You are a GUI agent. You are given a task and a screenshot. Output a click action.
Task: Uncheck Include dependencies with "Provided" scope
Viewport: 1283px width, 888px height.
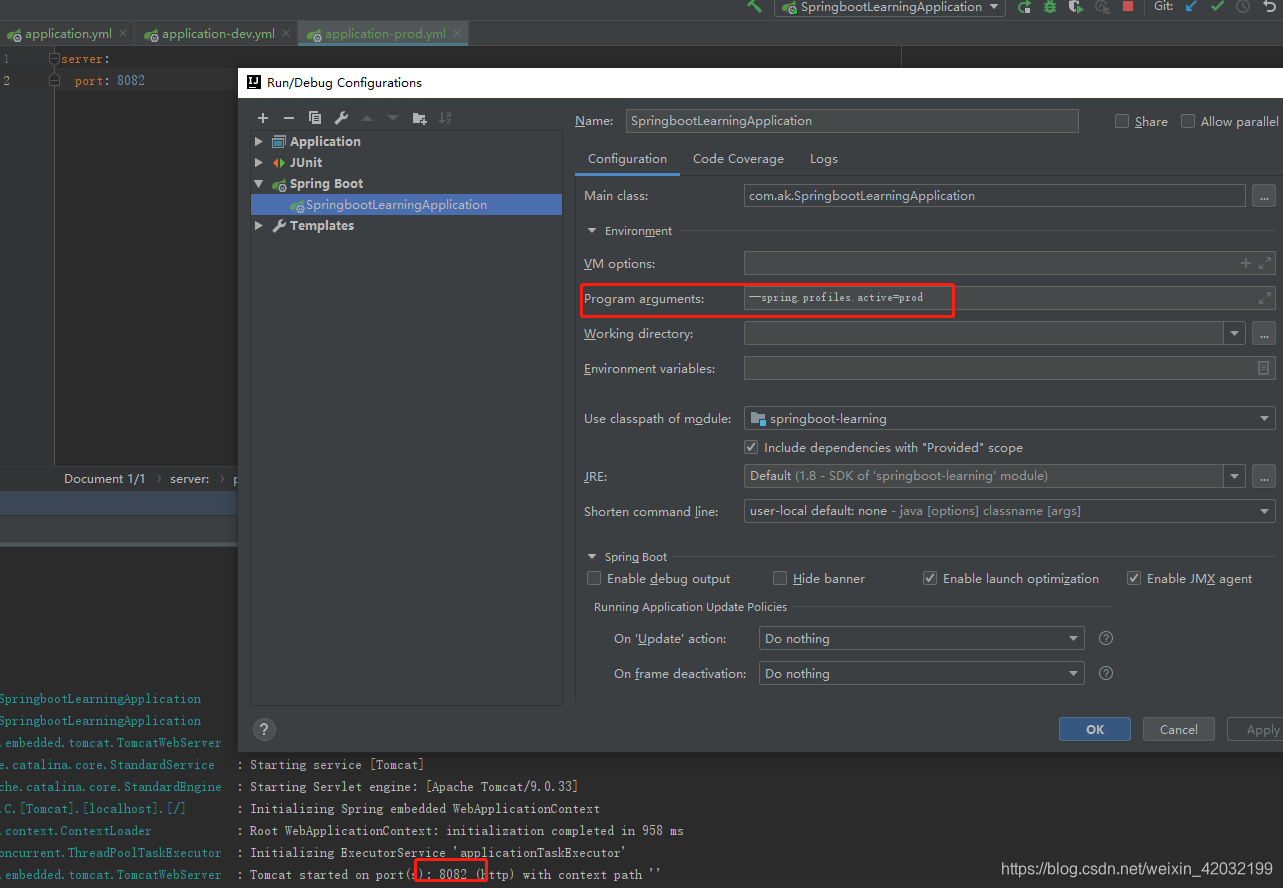751,447
